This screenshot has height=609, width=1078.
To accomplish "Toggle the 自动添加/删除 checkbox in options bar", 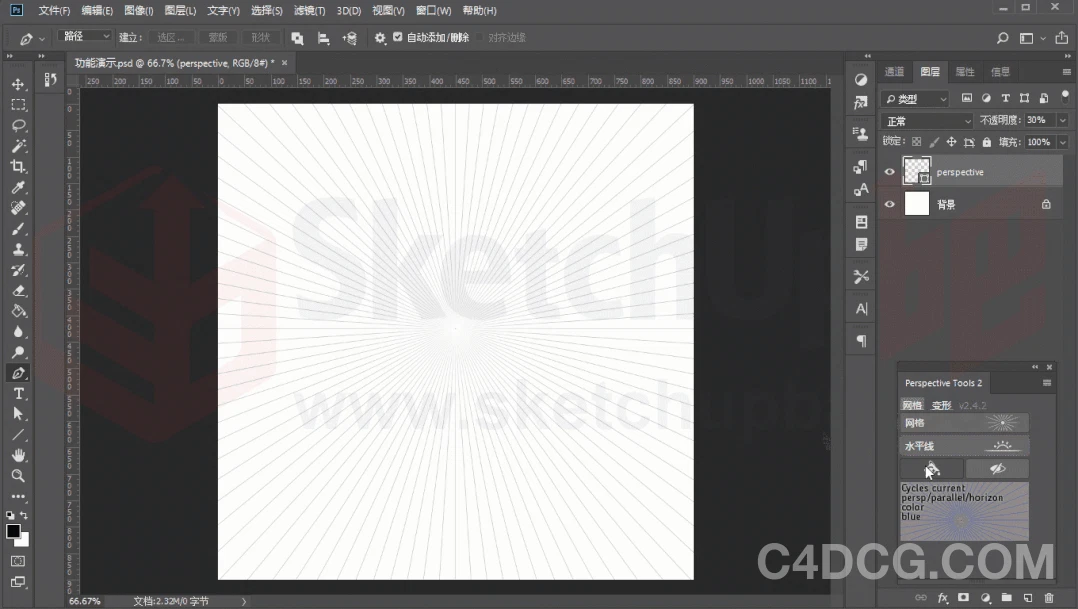I will tap(397, 37).
